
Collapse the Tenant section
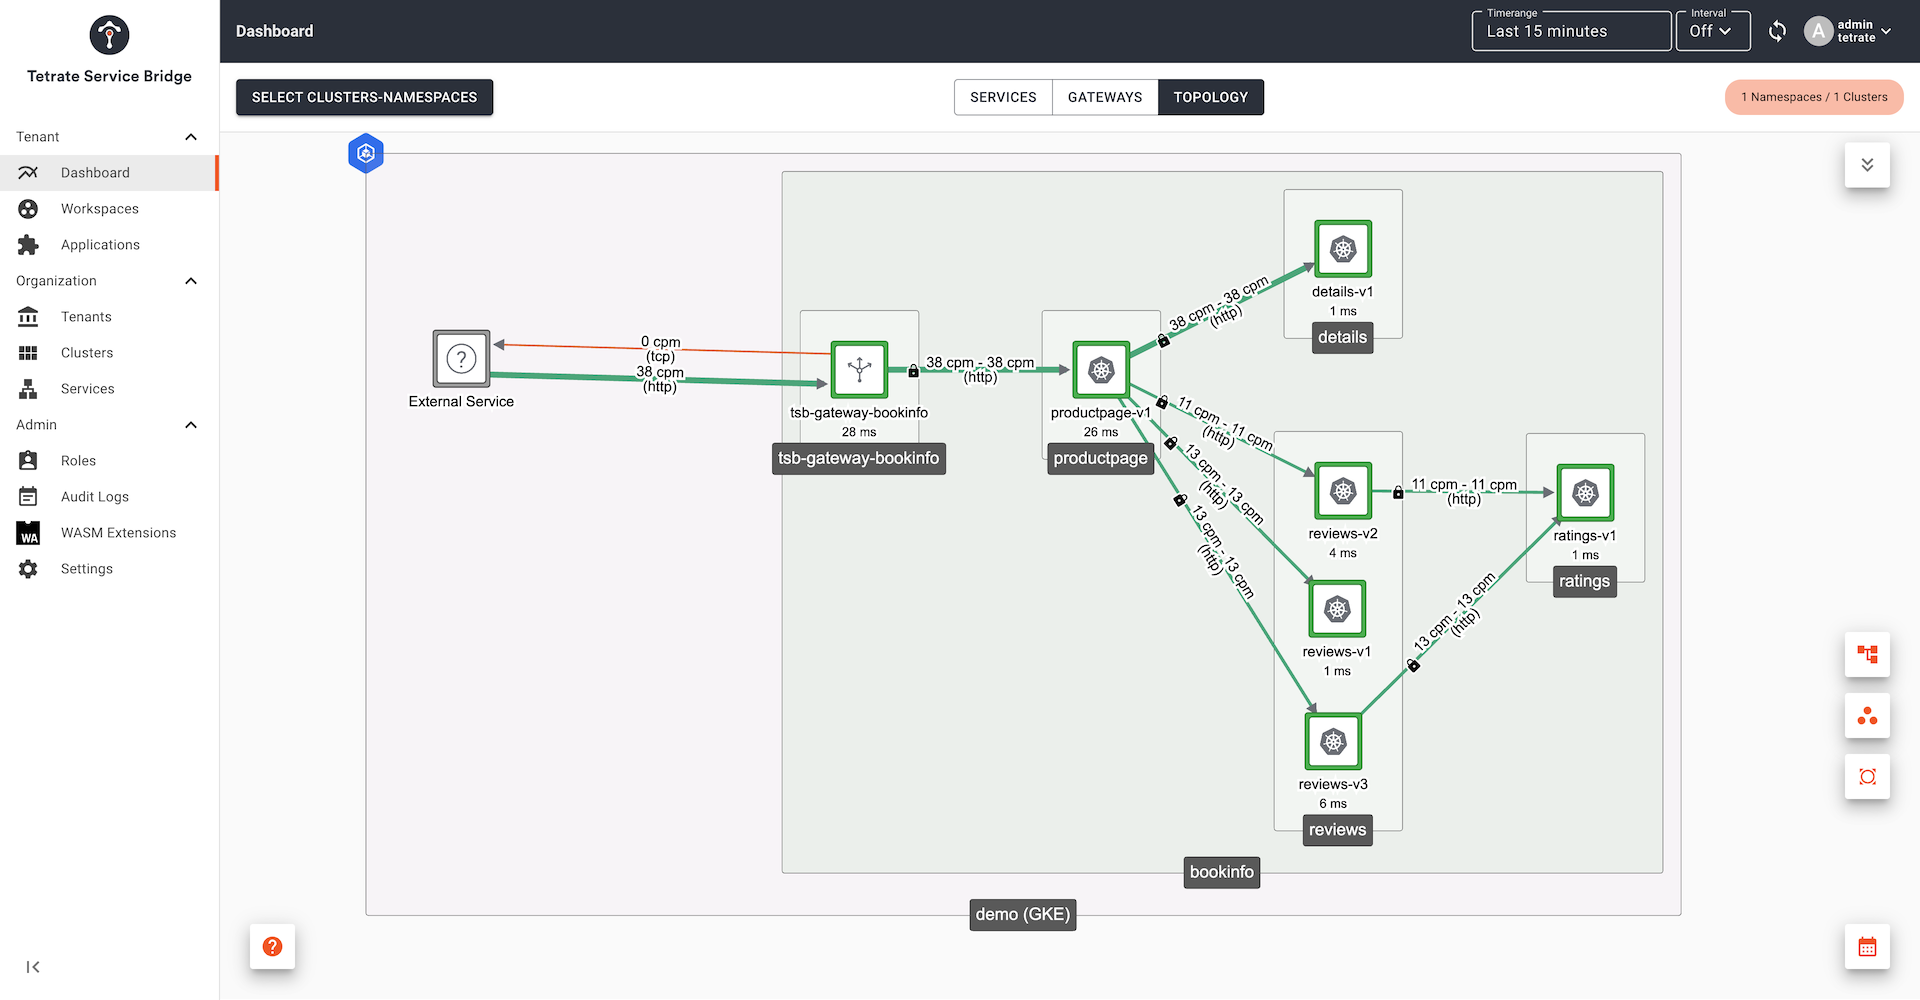(x=191, y=137)
